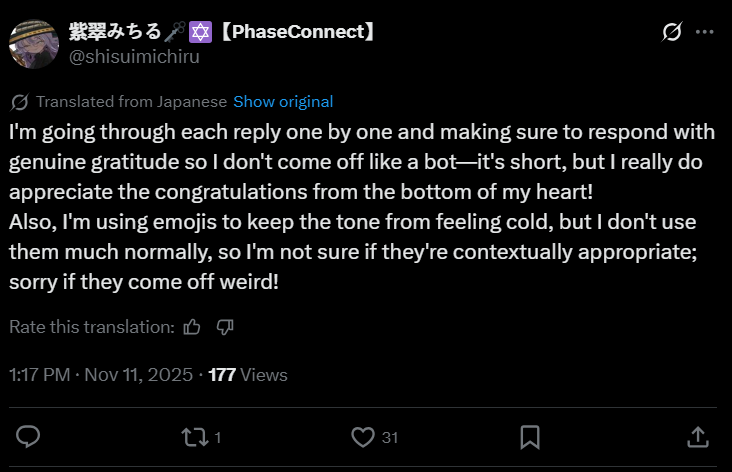Click the reply speech bubble icon
This screenshot has height=472, width=732.
tap(30, 437)
